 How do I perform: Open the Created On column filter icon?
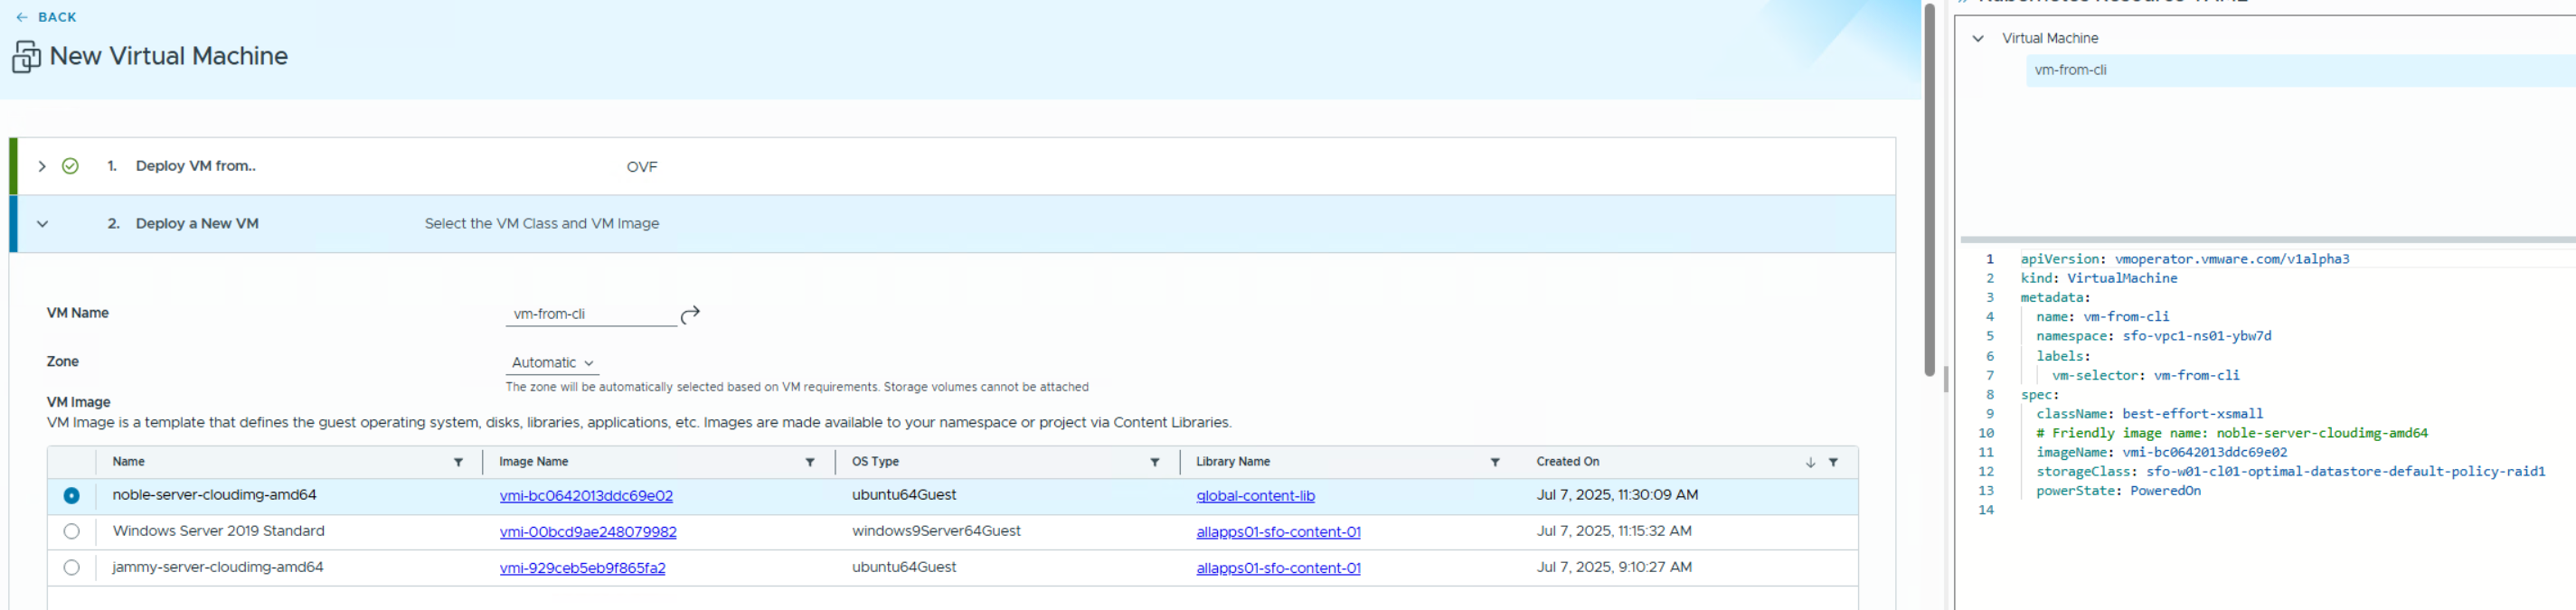1833,462
